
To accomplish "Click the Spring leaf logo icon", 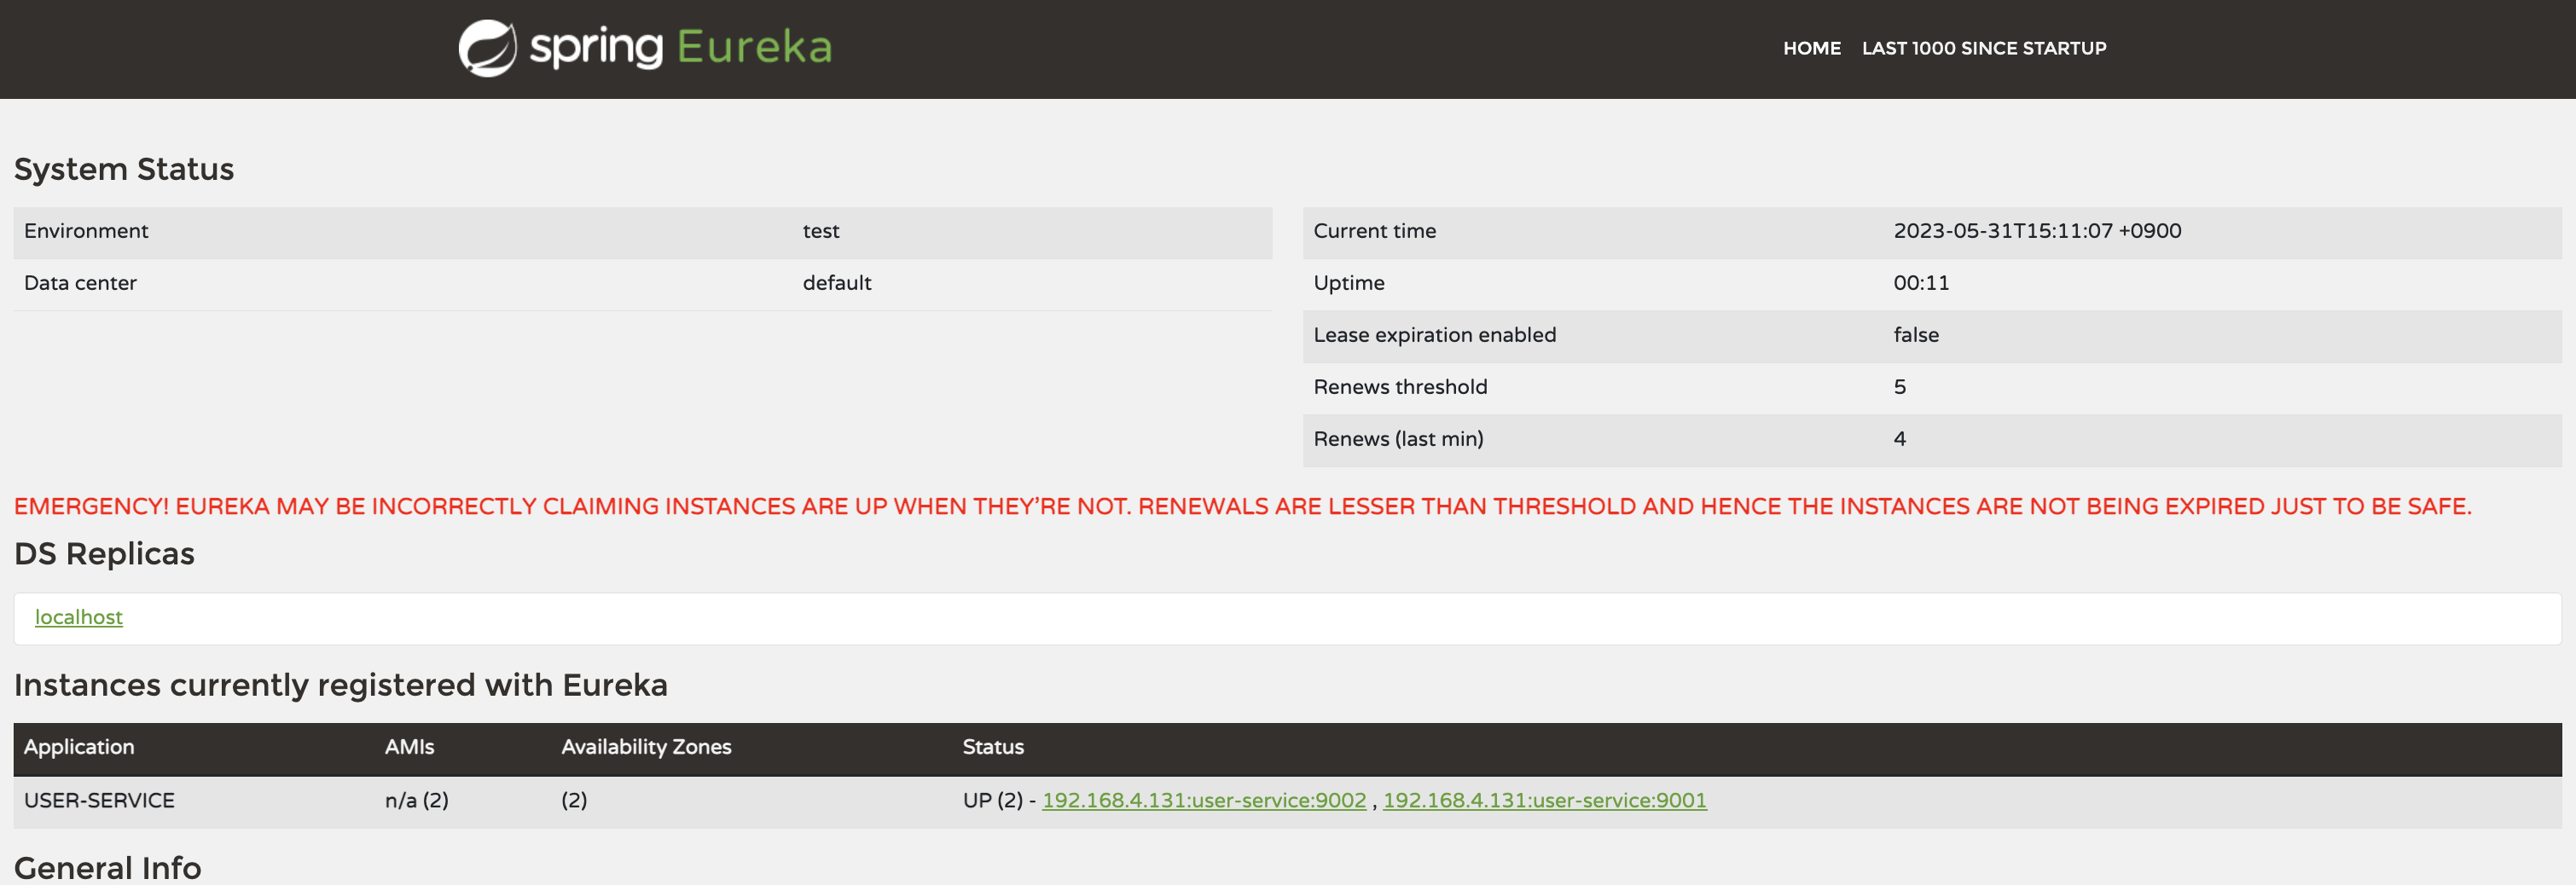I will [487, 48].
